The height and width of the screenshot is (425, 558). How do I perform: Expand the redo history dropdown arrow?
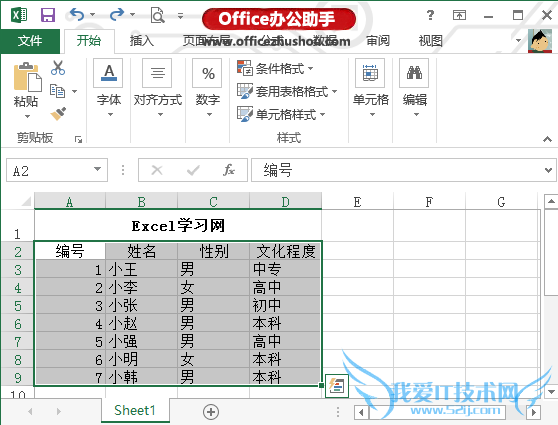coord(132,15)
